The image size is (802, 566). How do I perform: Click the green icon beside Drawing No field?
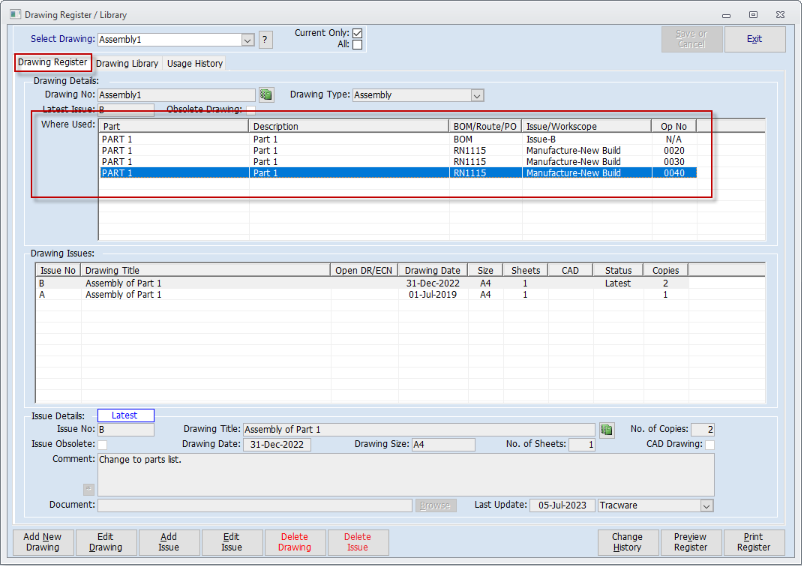pyautogui.click(x=266, y=95)
